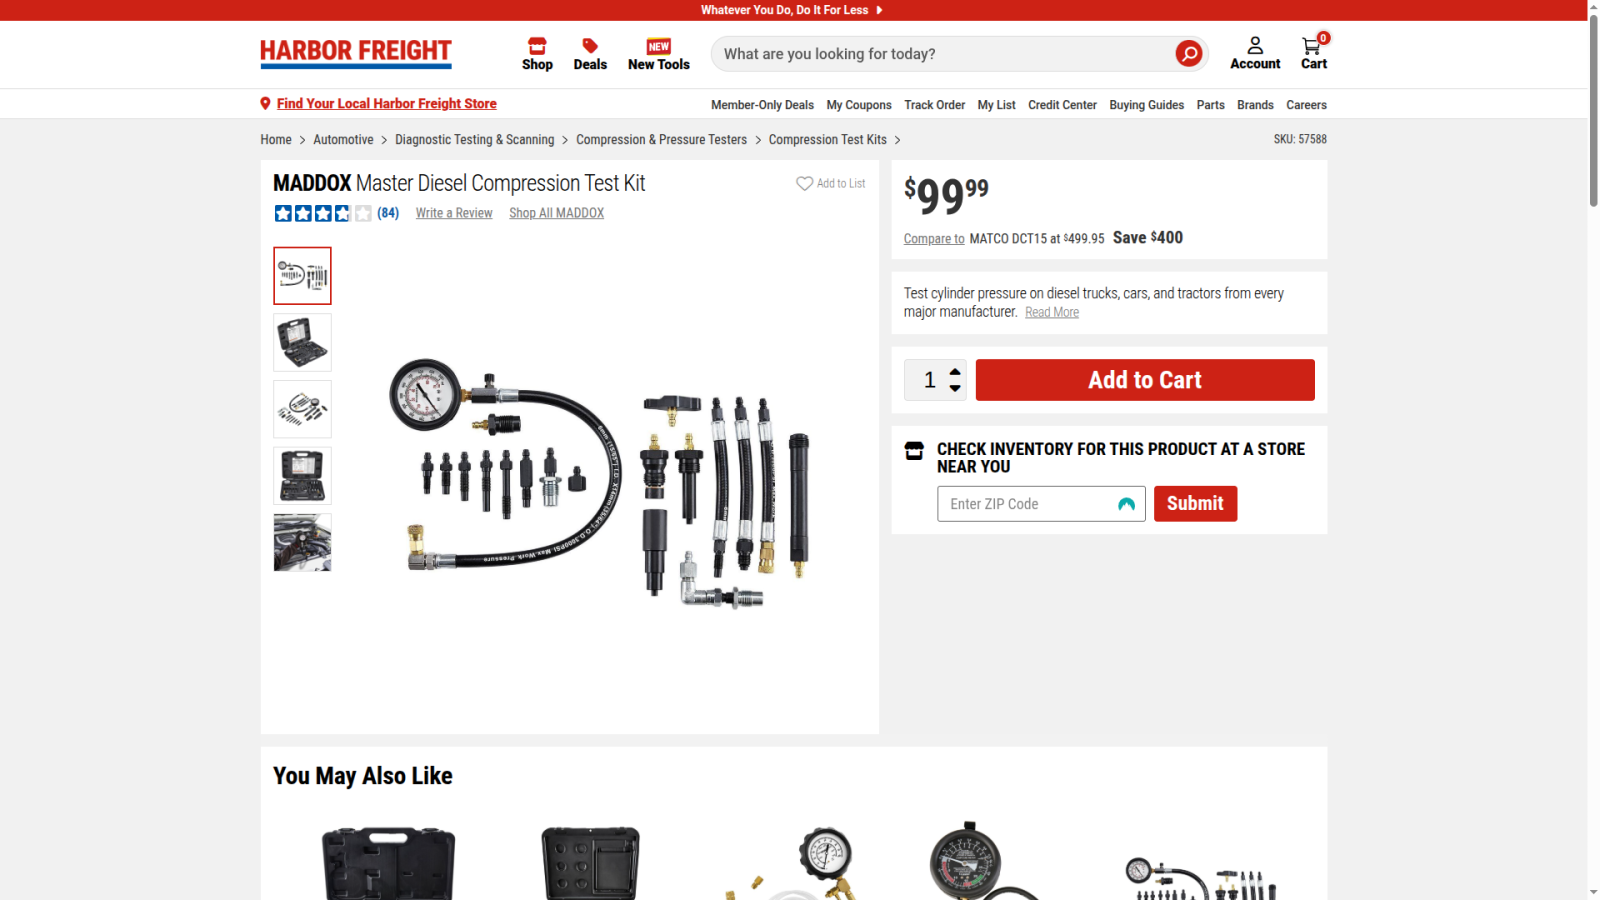The image size is (1600, 900).
Task: Click the 4-star rating stars
Action: coord(323,213)
